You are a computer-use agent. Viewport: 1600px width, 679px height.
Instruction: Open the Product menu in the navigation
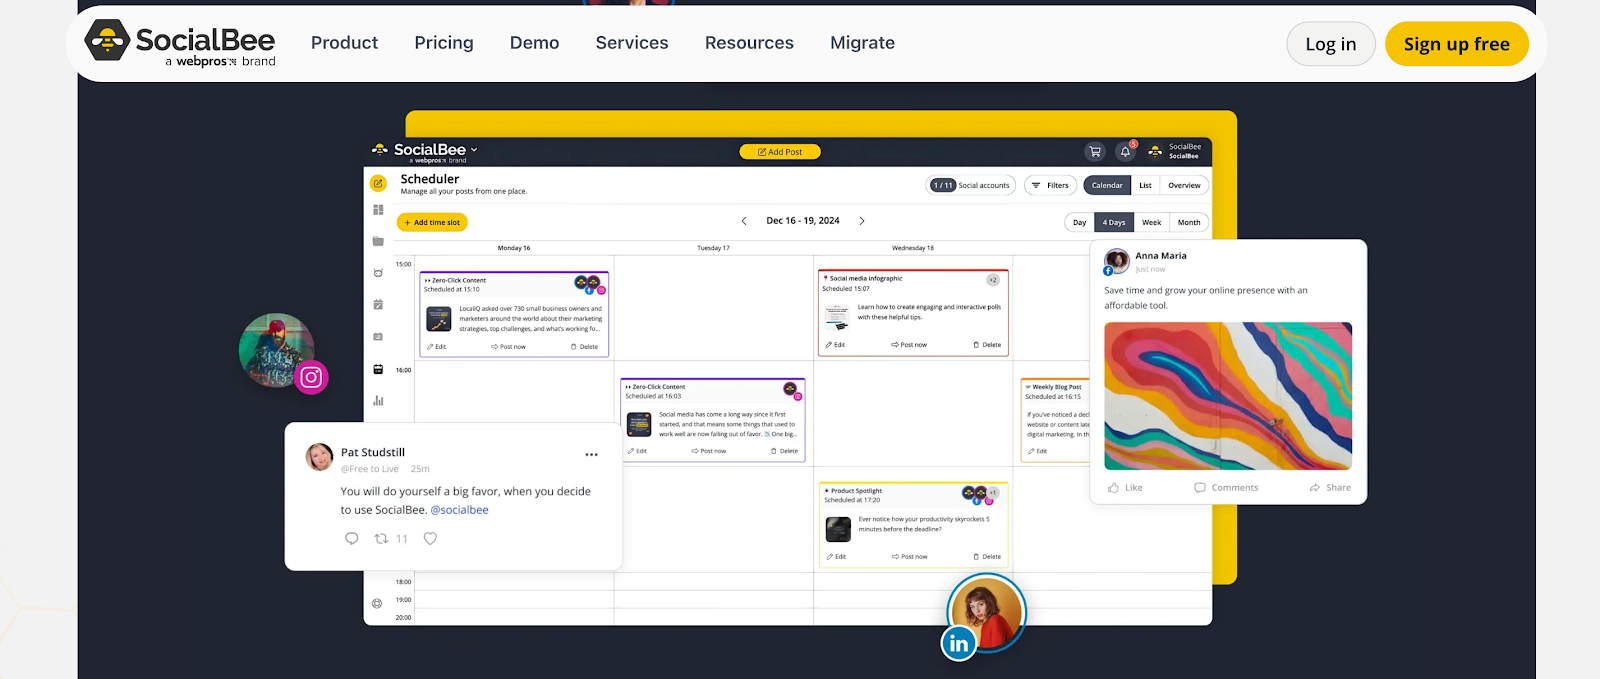344,43
